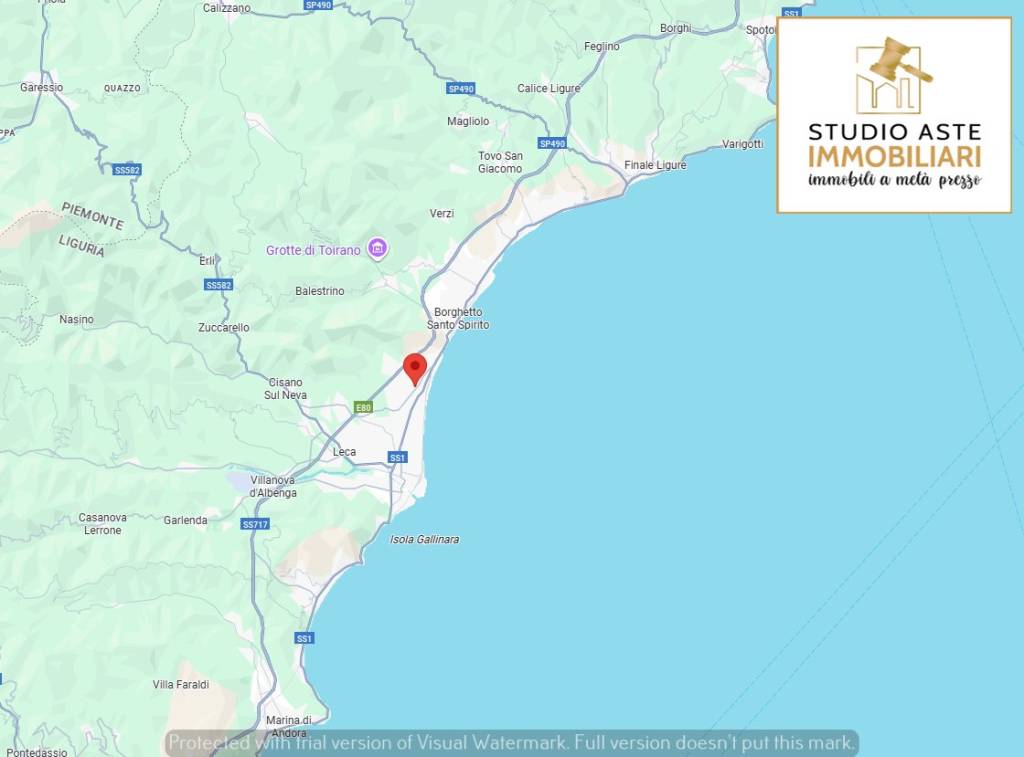Click the SS1 shield near Leca
This screenshot has height=757, width=1024.
click(398, 457)
